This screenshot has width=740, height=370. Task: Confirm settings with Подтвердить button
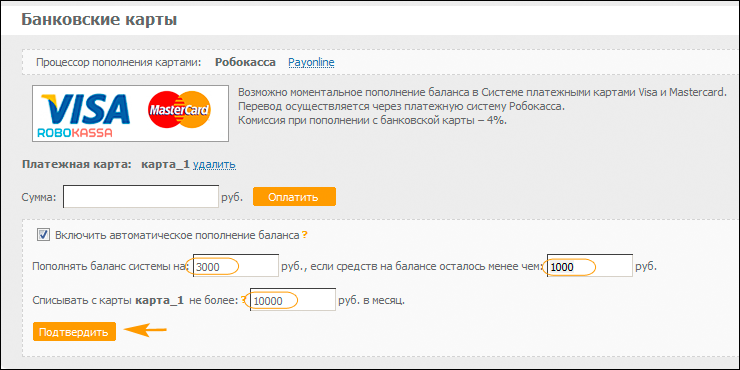pyautogui.click(x=74, y=332)
